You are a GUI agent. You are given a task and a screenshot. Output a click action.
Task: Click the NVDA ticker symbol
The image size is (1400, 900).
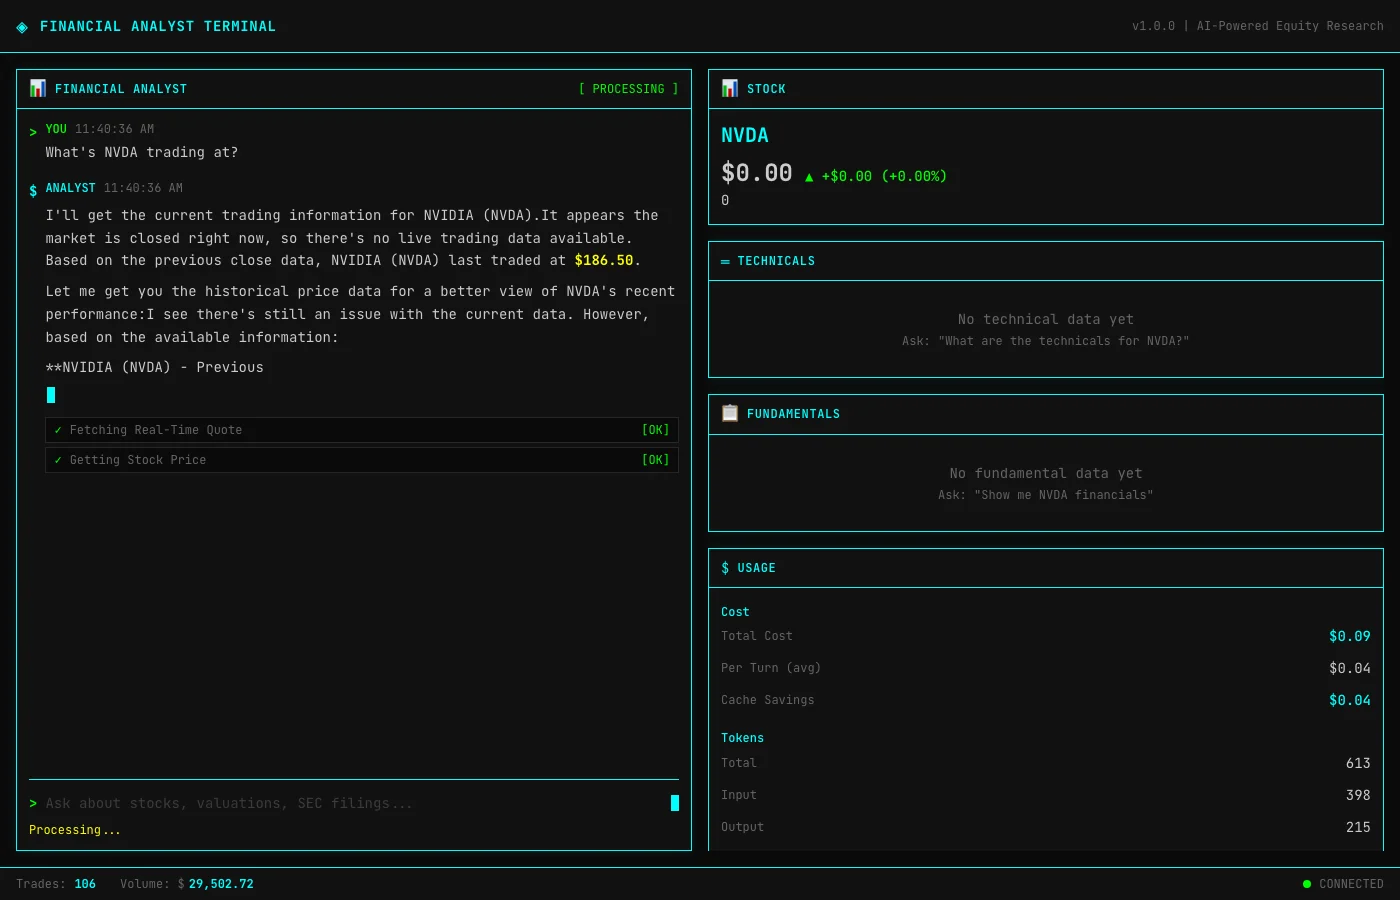745,136
